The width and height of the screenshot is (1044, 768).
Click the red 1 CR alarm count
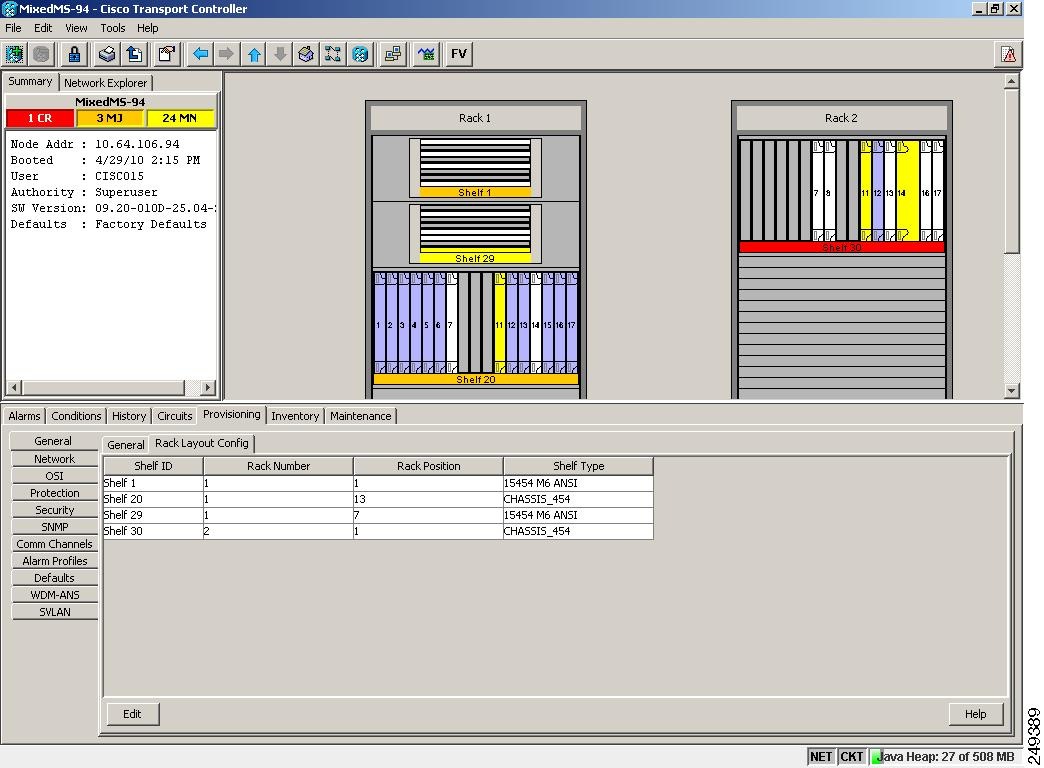coord(40,118)
